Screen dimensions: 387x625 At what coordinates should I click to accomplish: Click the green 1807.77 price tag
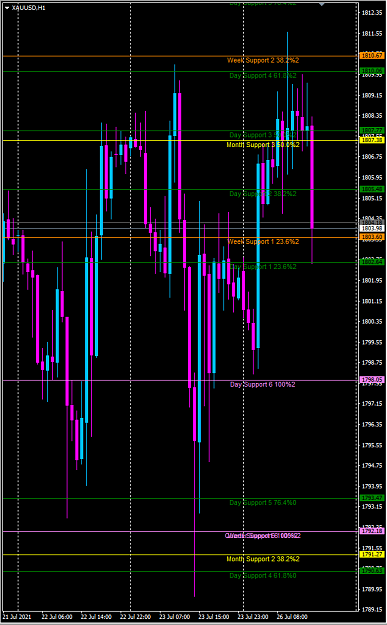372,130
